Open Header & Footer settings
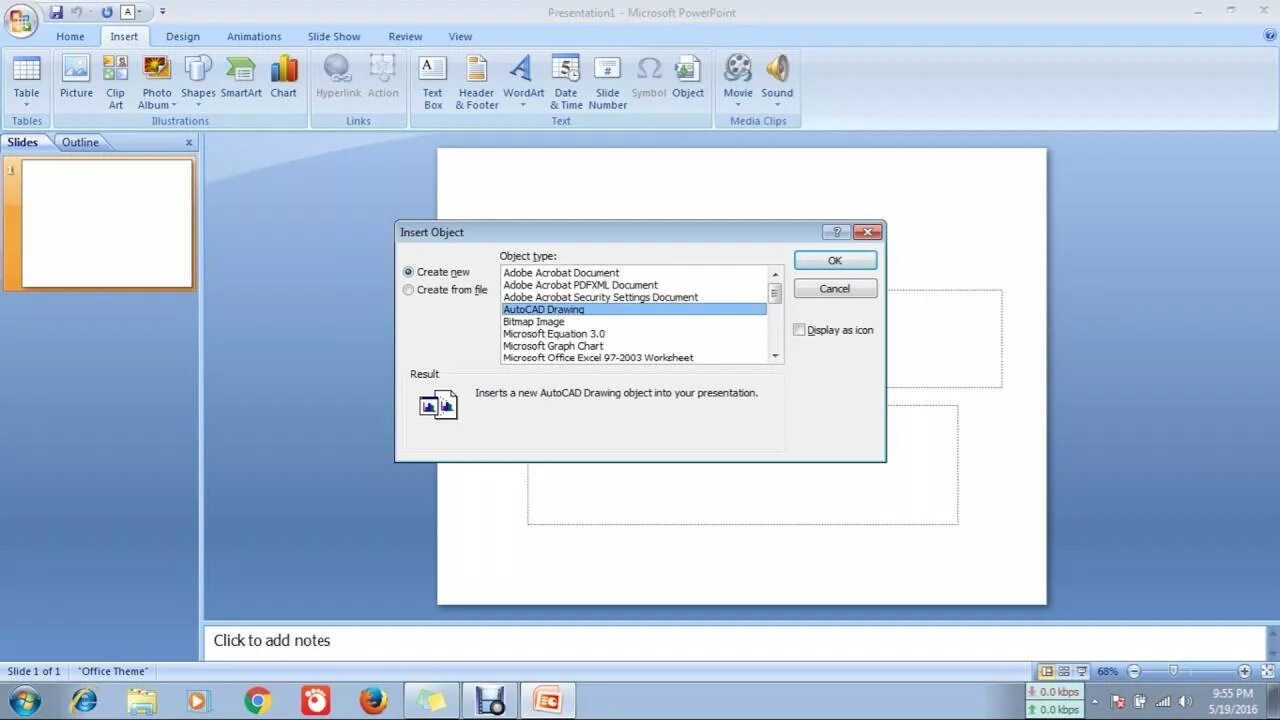Viewport: 1280px width, 720px height. pyautogui.click(x=477, y=82)
